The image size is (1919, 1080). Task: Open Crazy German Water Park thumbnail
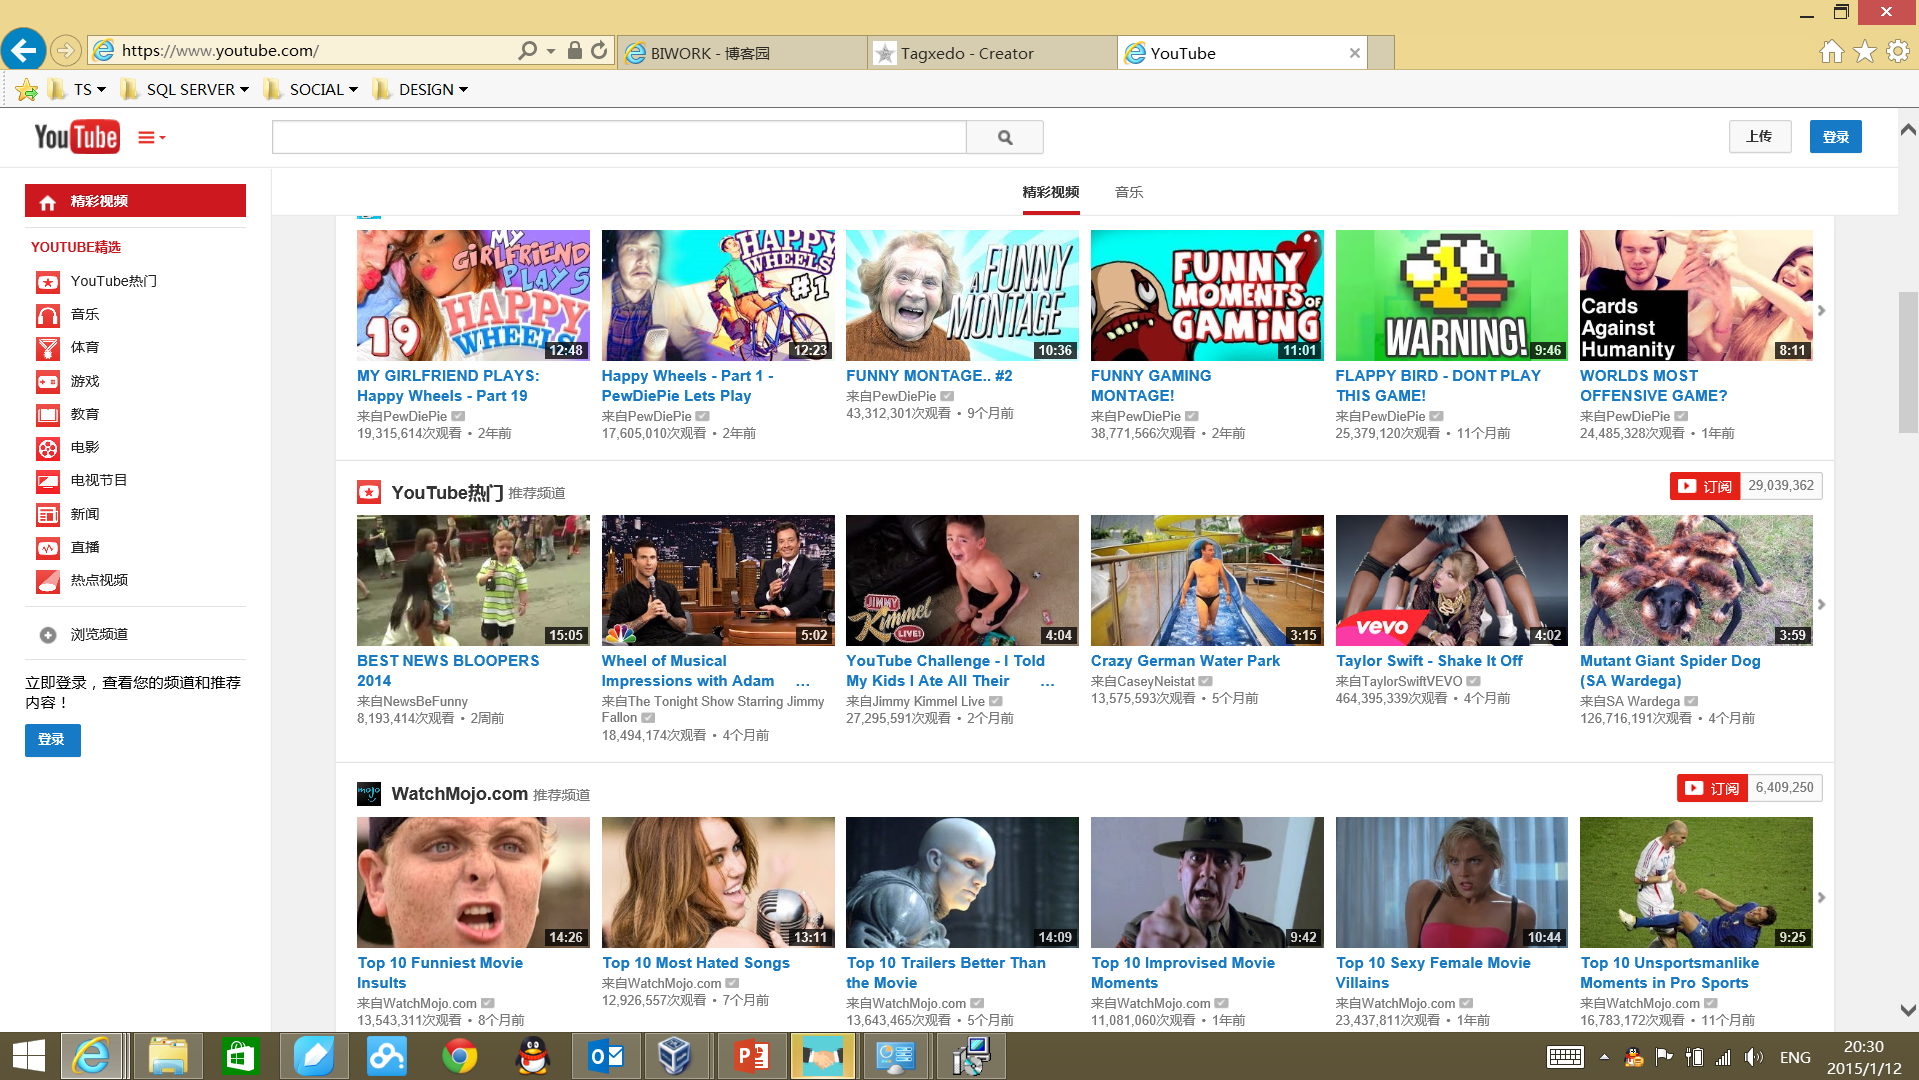pos(1206,580)
